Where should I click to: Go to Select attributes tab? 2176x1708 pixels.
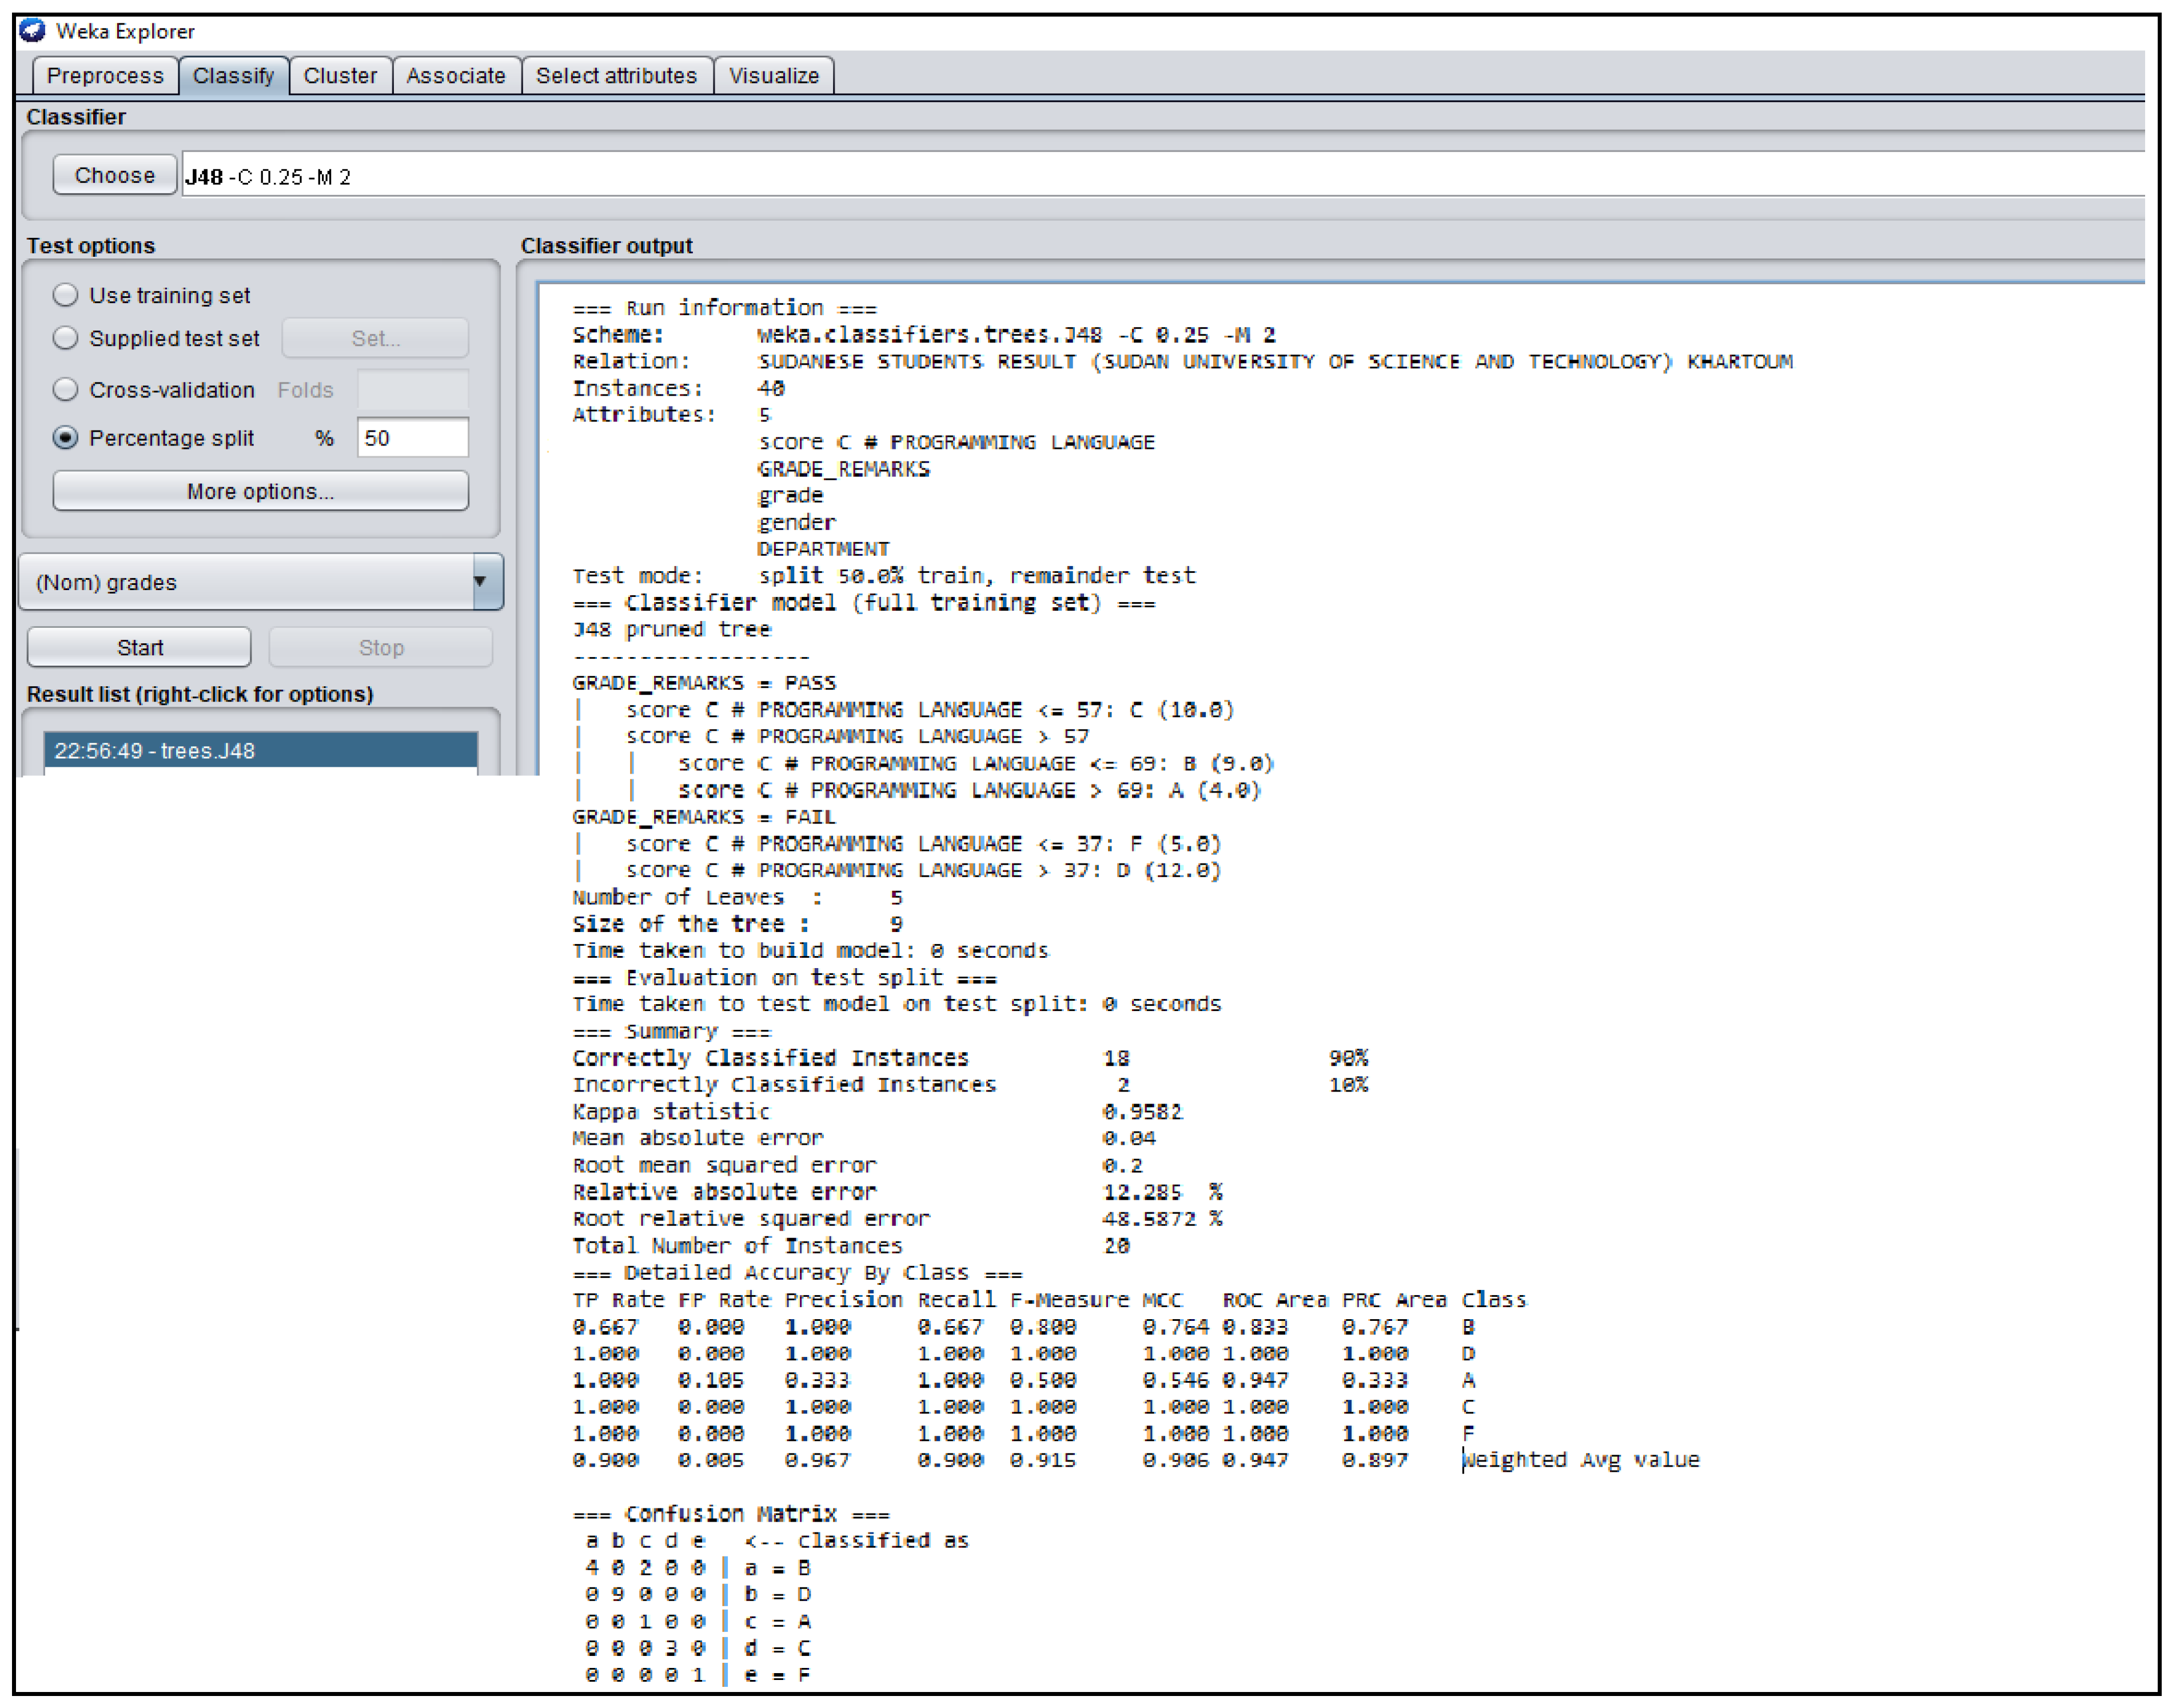click(x=617, y=76)
